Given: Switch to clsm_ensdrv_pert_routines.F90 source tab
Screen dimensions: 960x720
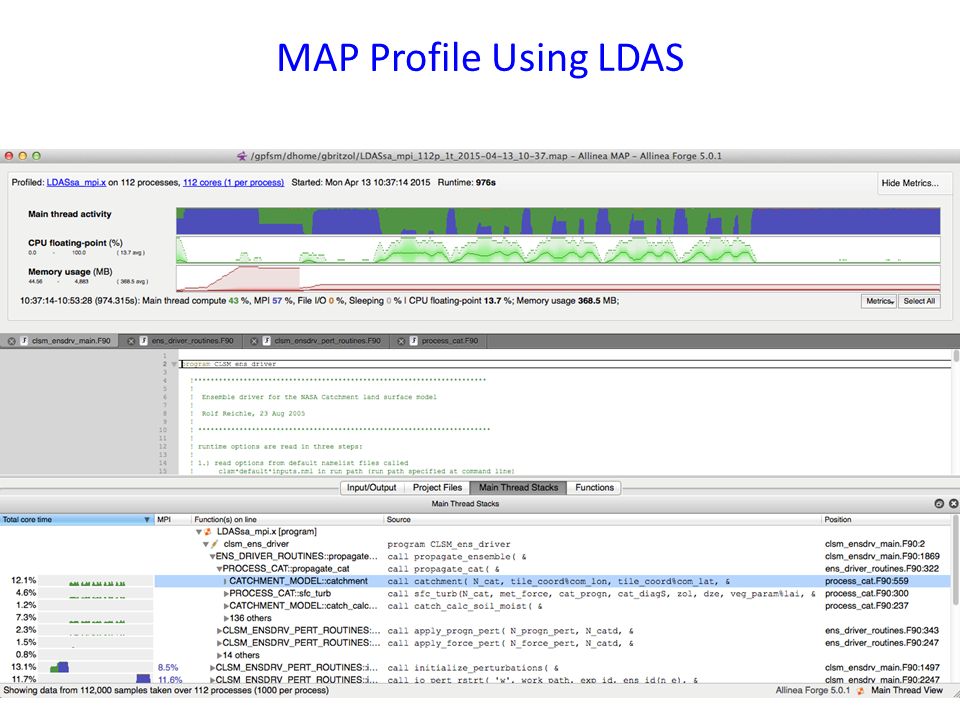Looking at the screenshot, I should click(316, 341).
